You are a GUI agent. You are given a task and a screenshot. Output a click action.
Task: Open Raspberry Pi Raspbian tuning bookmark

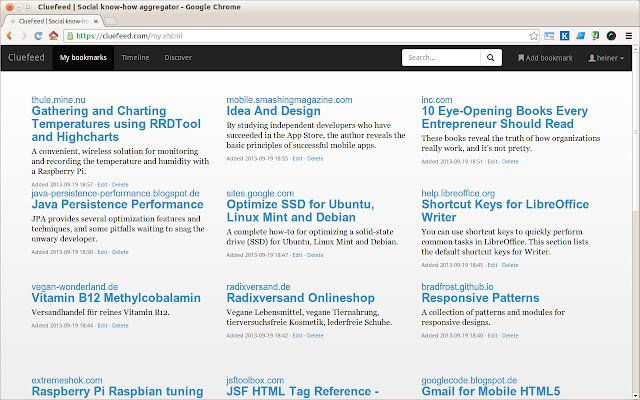tap(118, 391)
